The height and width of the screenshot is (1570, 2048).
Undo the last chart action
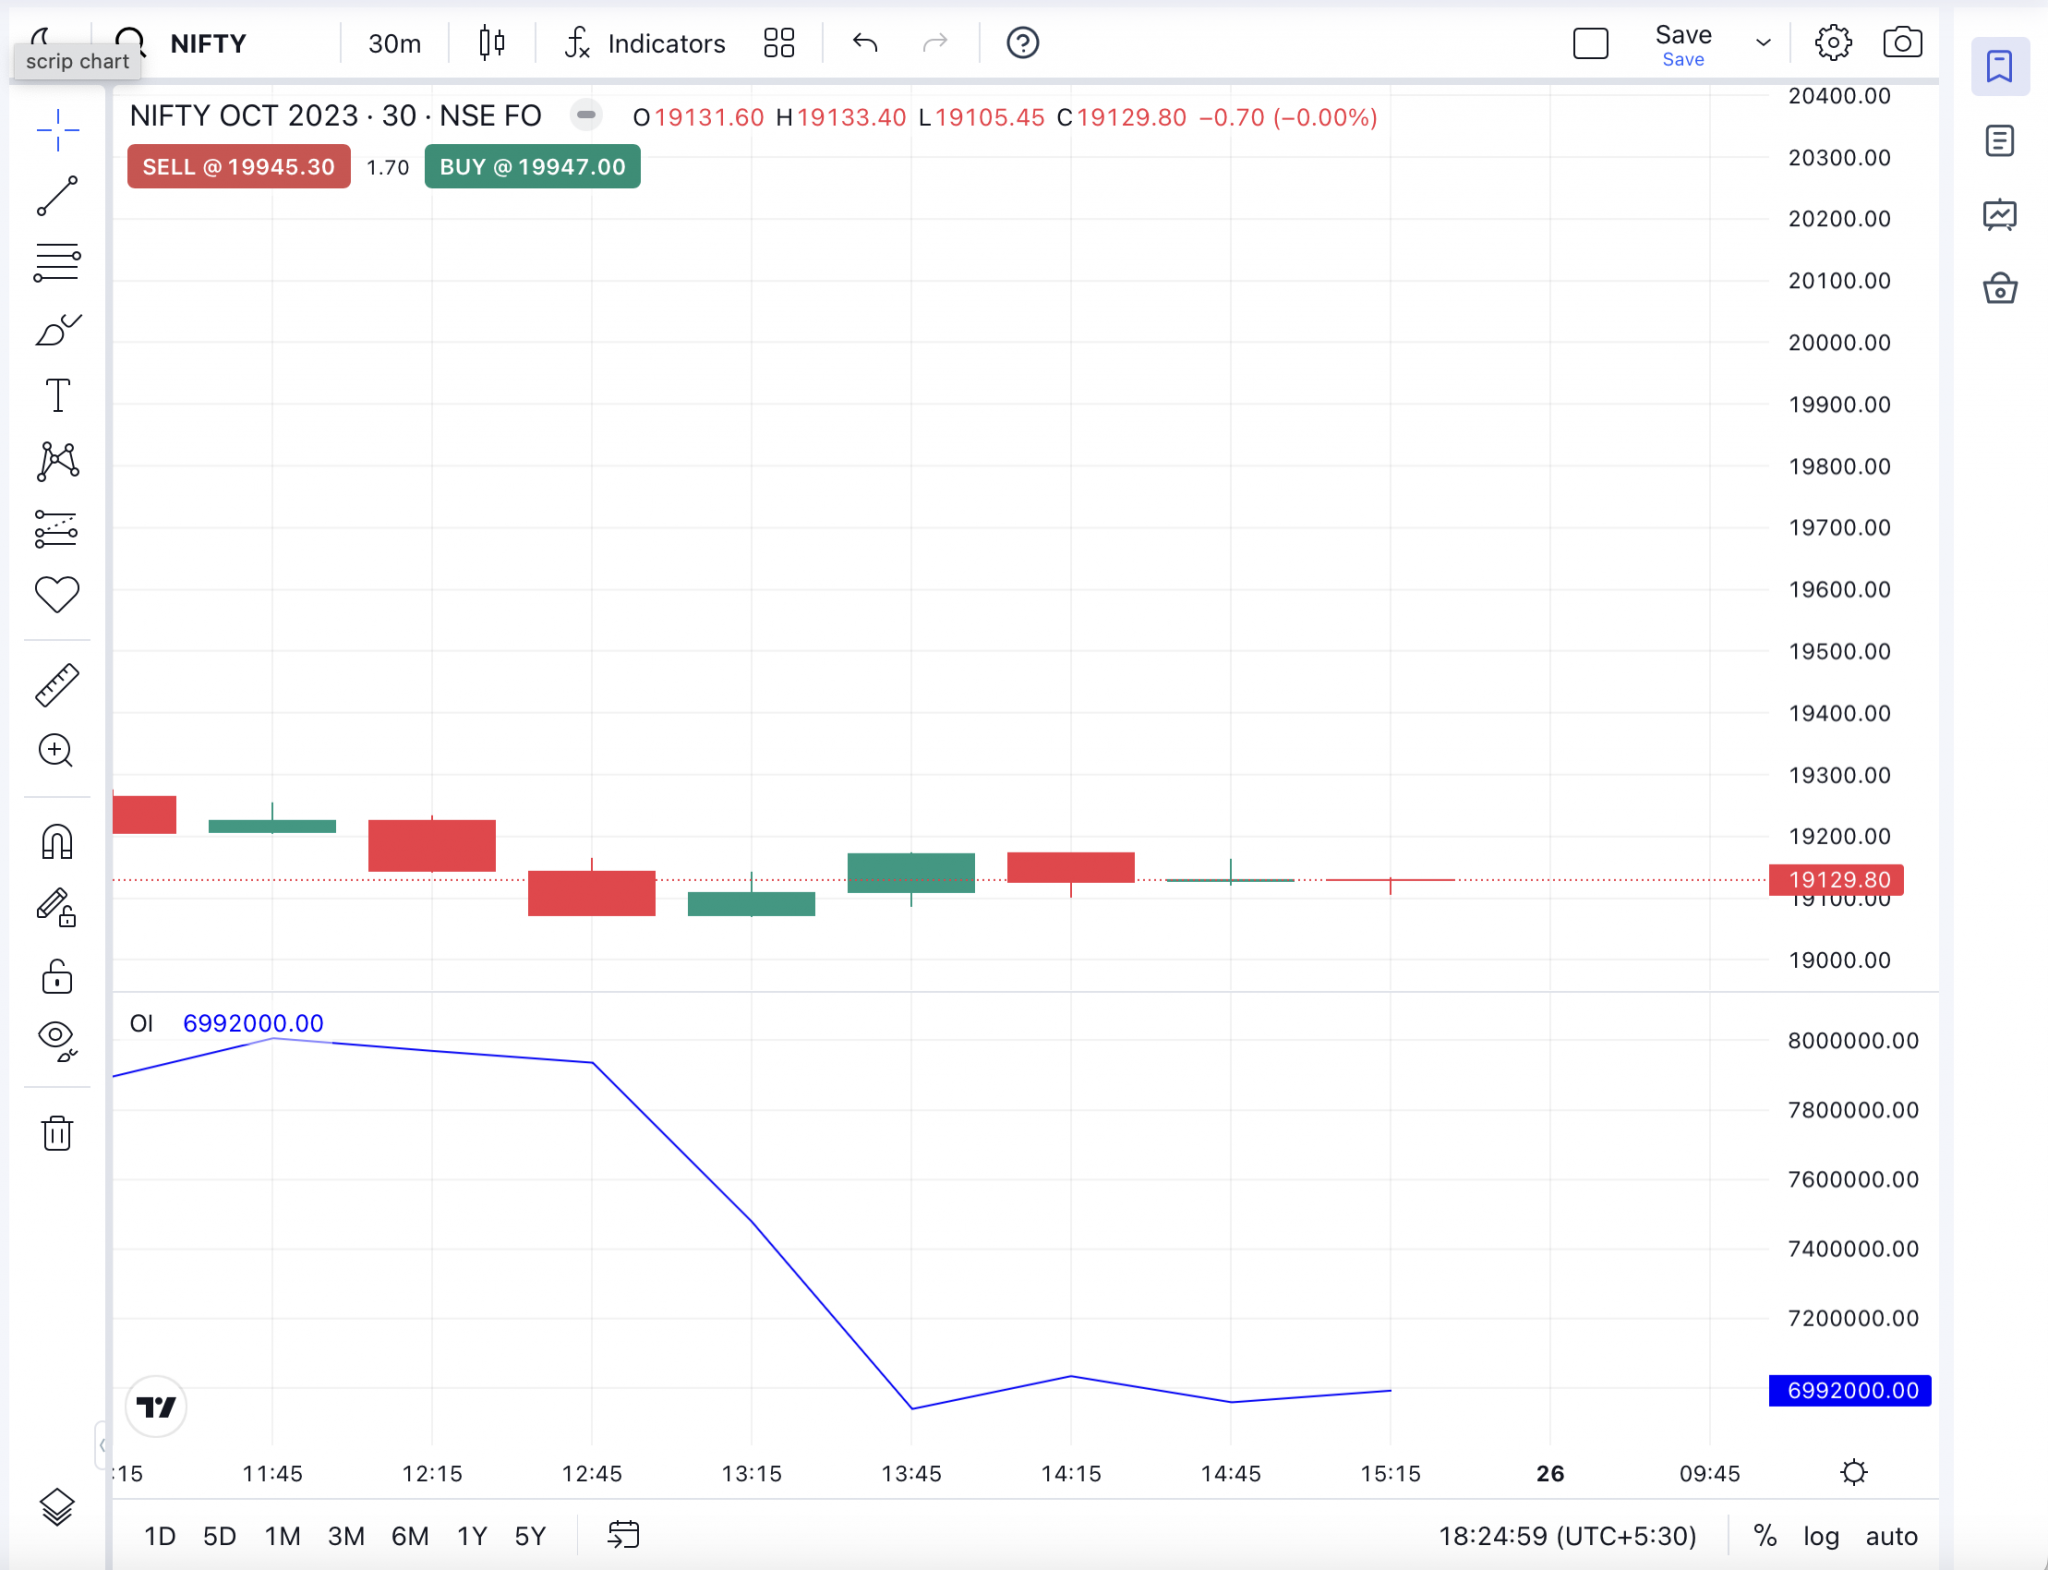[x=864, y=43]
